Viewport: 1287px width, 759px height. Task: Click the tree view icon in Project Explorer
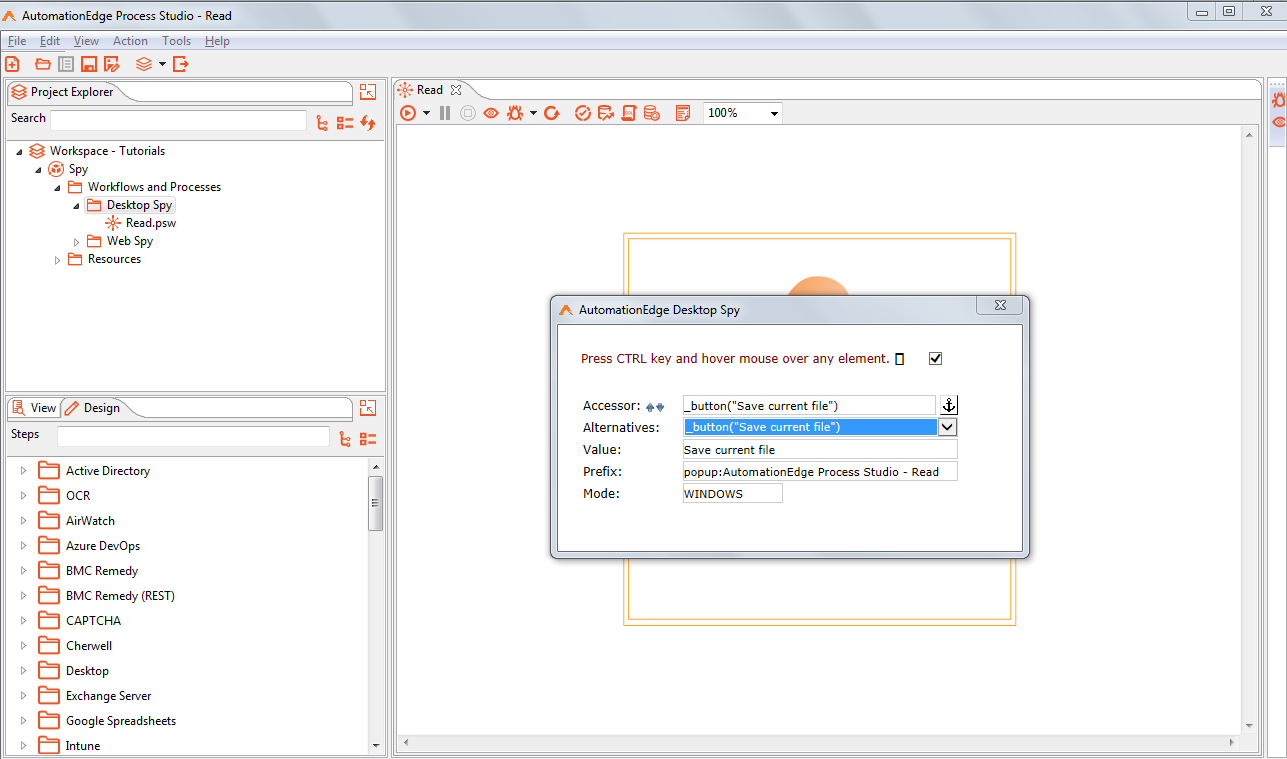pos(322,123)
